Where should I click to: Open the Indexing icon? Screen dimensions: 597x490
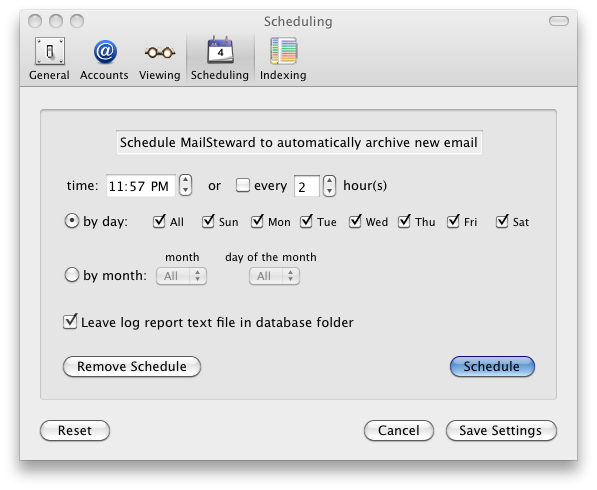click(x=283, y=51)
